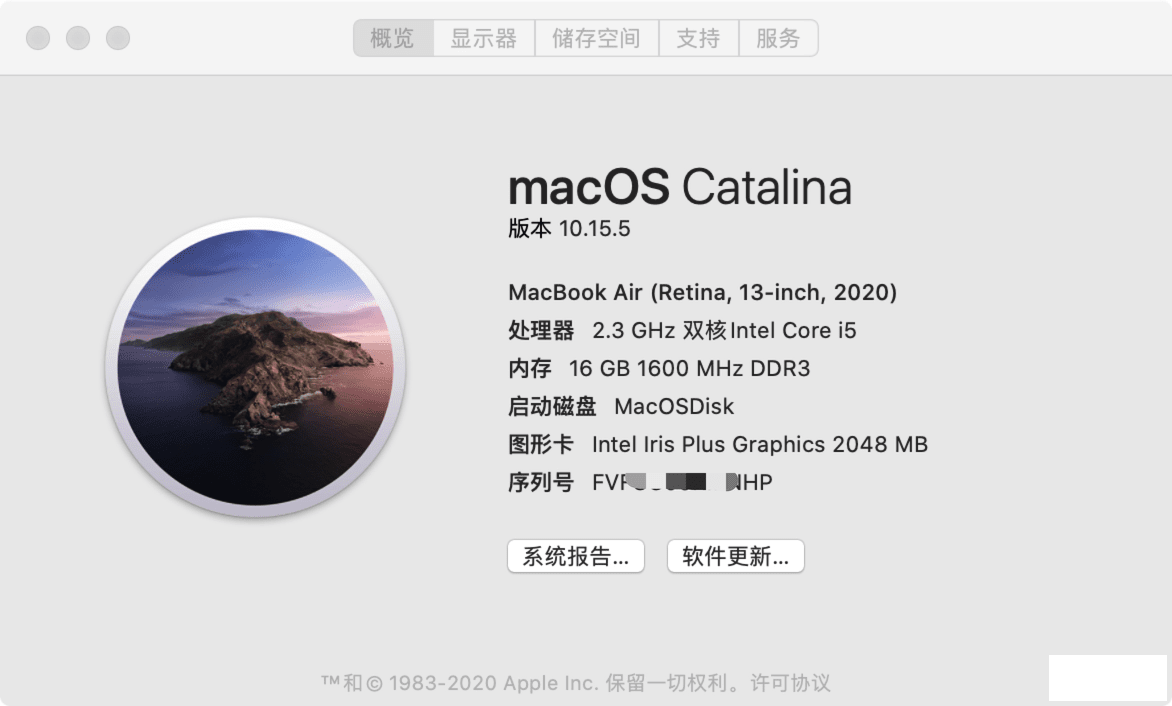The height and width of the screenshot is (706, 1172).
Task: Select the MacBook Air (Retina, 13-inch, 2020) text
Action: (x=703, y=292)
